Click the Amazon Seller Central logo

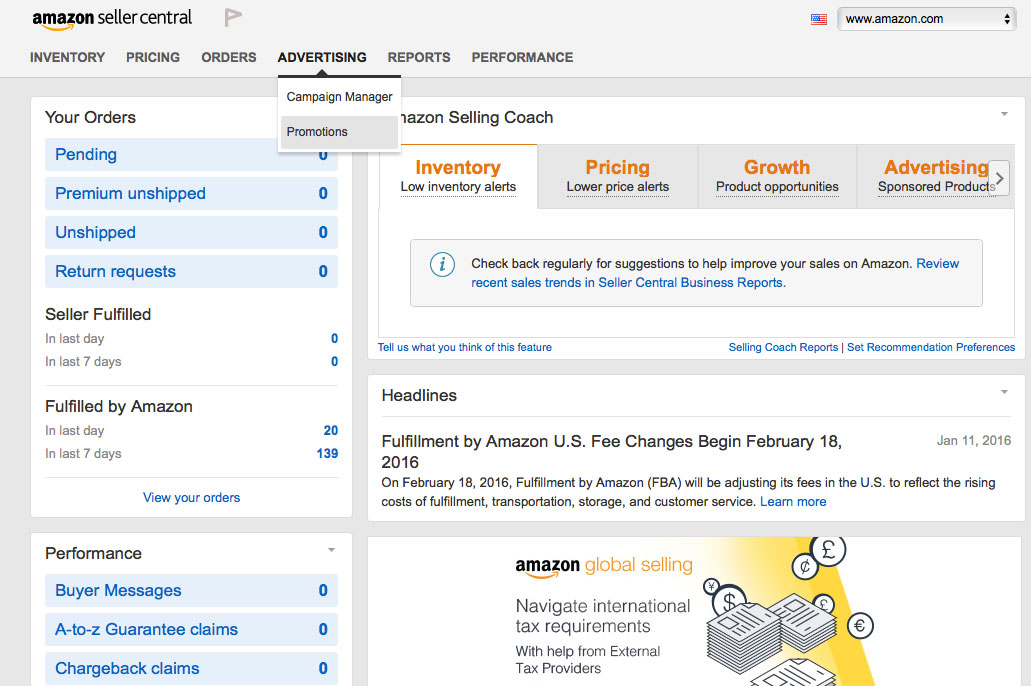(x=112, y=19)
